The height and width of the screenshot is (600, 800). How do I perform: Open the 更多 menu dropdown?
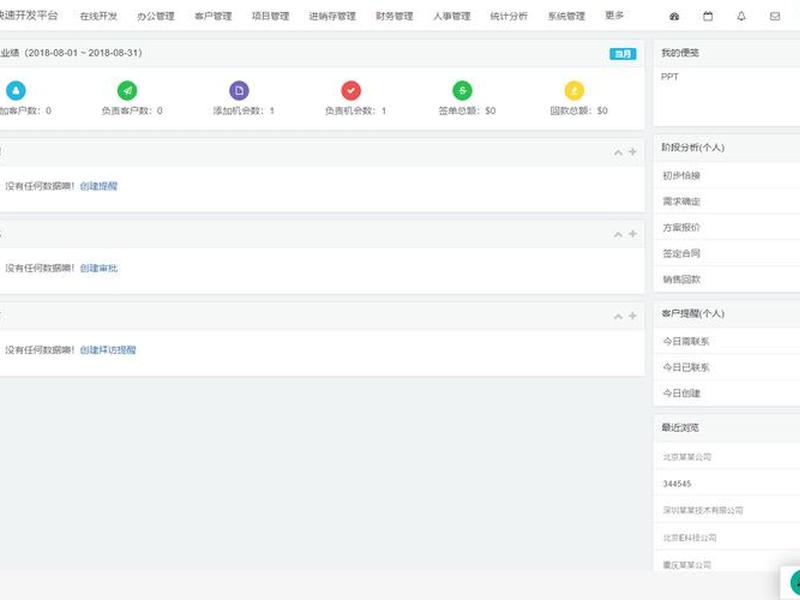pyautogui.click(x=614, y=16)
